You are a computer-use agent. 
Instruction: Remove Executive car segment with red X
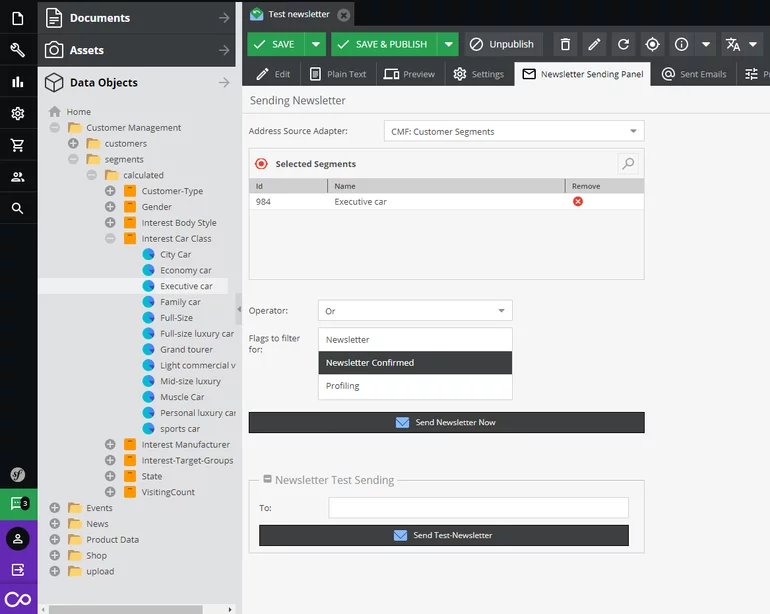[x=578, y=201]
